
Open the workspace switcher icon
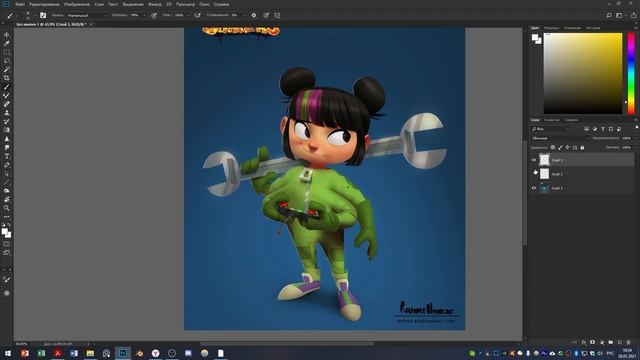[619, 15]
